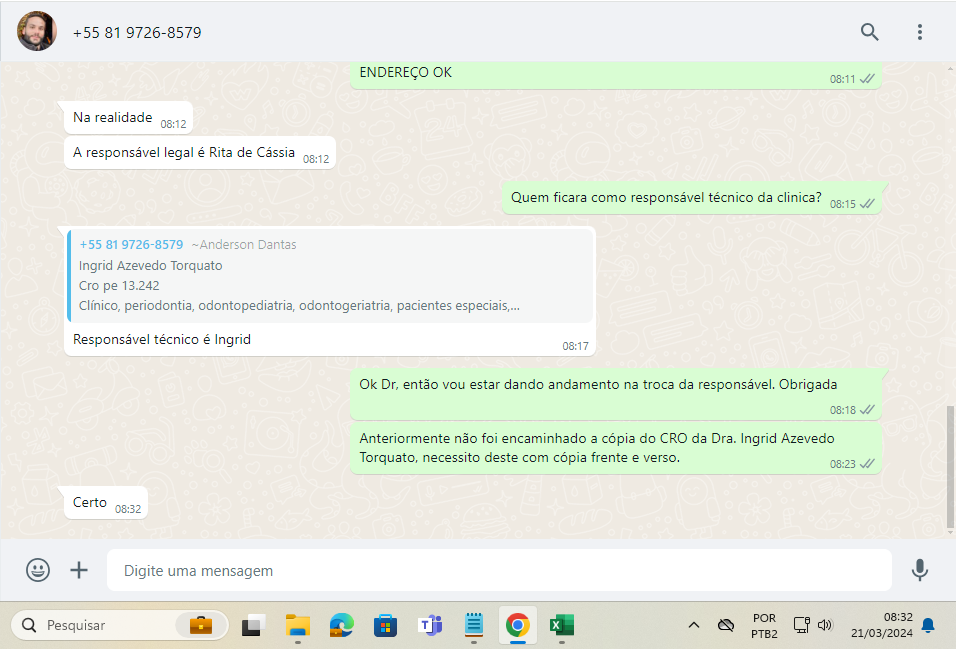
Task: Click the chat scrollbar thumb
Action: click(x=951, y=467)
